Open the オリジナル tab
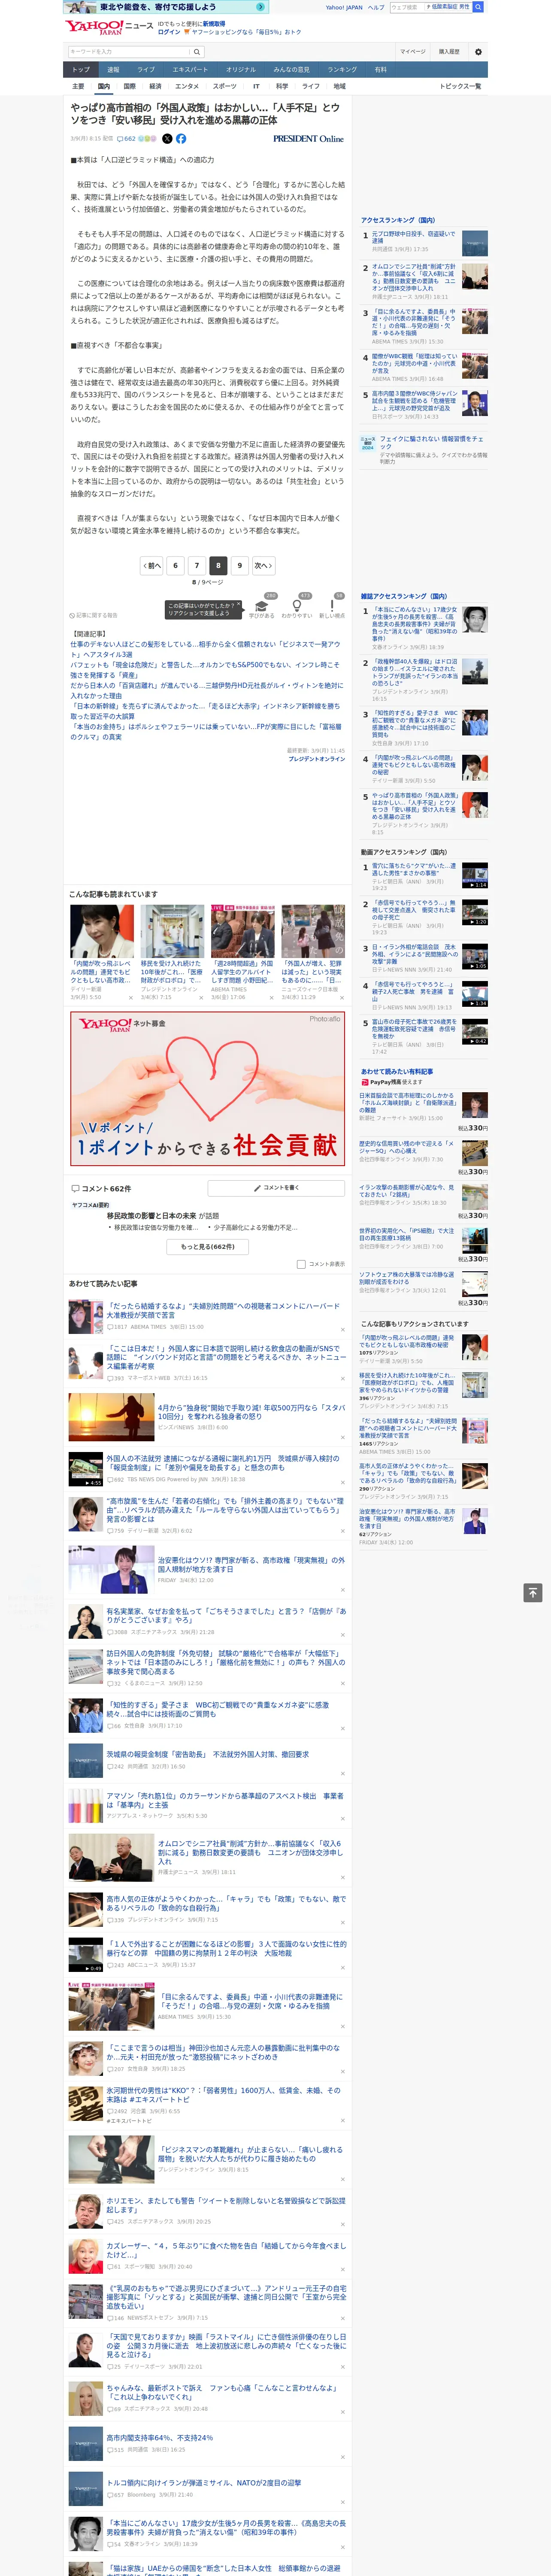This screenshot has width=551, height=2576. (241, 70)
